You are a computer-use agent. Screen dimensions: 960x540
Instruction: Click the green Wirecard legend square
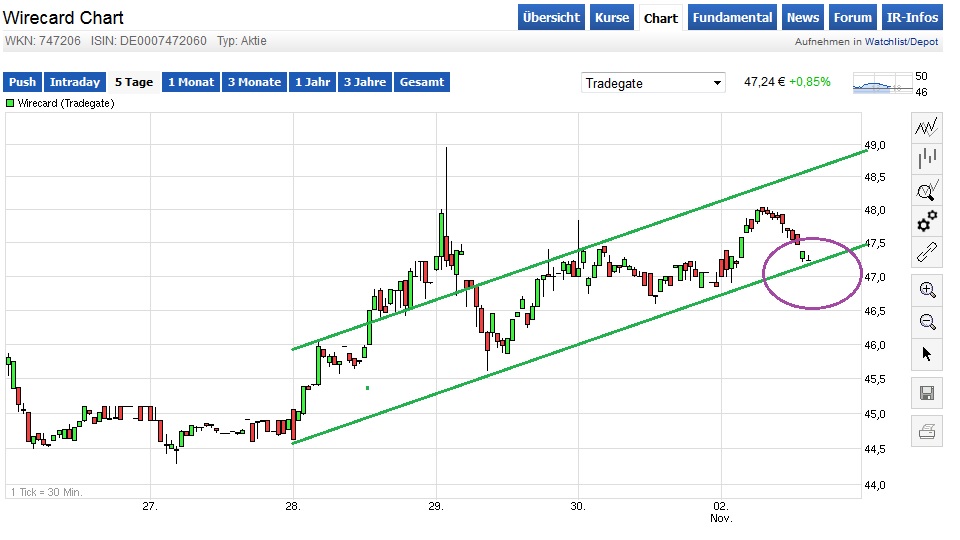point(9,103)
